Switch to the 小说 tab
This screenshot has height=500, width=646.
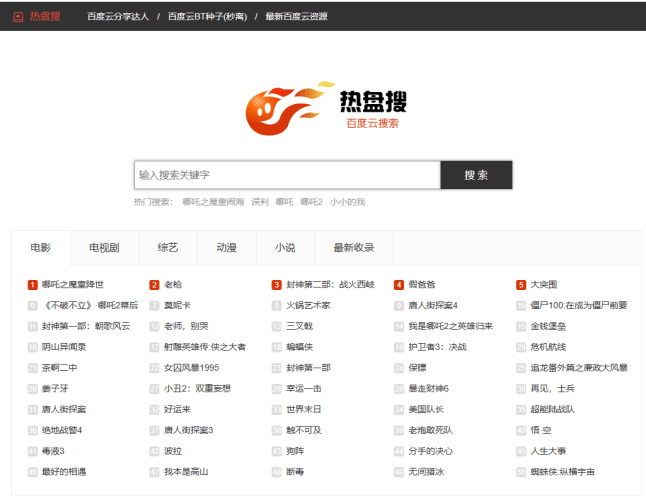(285, 248)
